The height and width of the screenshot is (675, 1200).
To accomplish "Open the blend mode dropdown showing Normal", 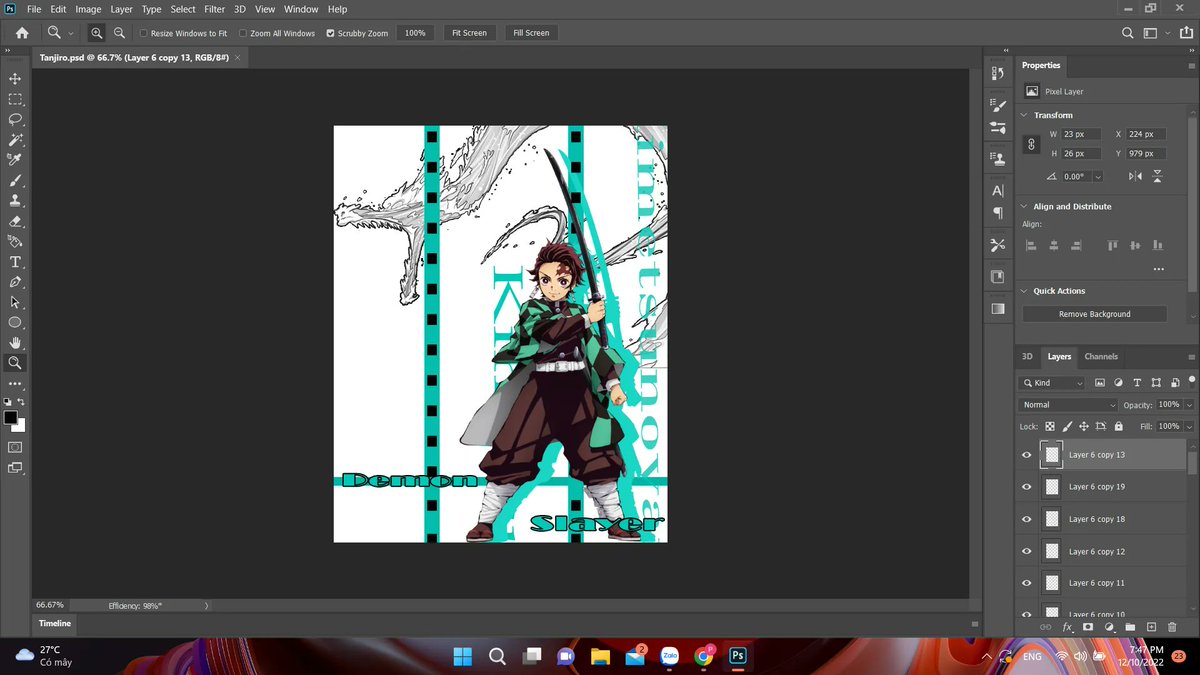I will [x=1066, y=404].
